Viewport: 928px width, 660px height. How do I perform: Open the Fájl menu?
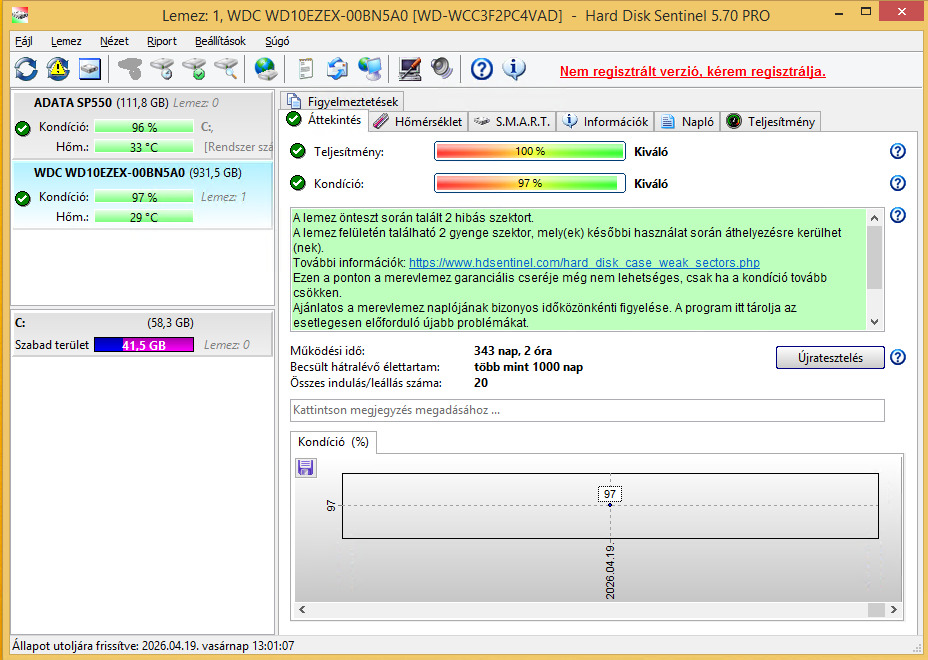24,41
